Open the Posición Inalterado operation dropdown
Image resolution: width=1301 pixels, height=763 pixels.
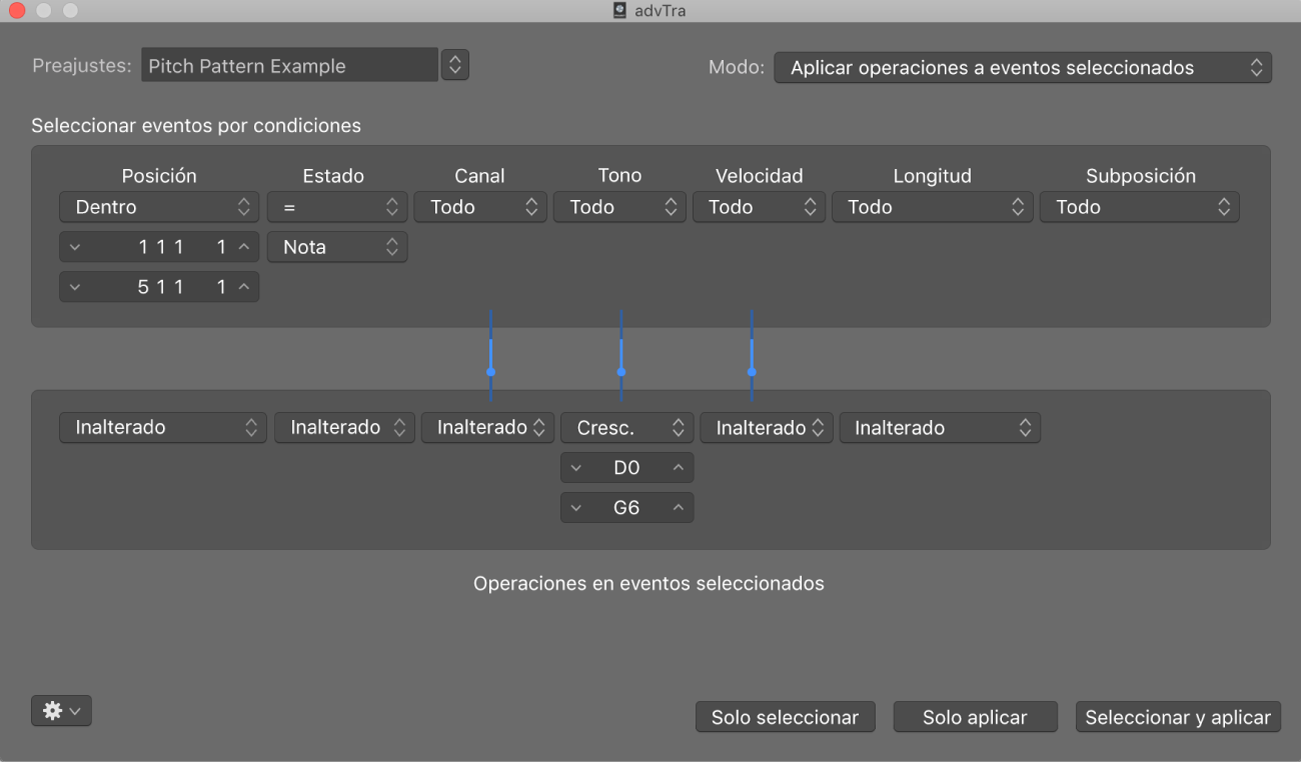click(163, 427)
